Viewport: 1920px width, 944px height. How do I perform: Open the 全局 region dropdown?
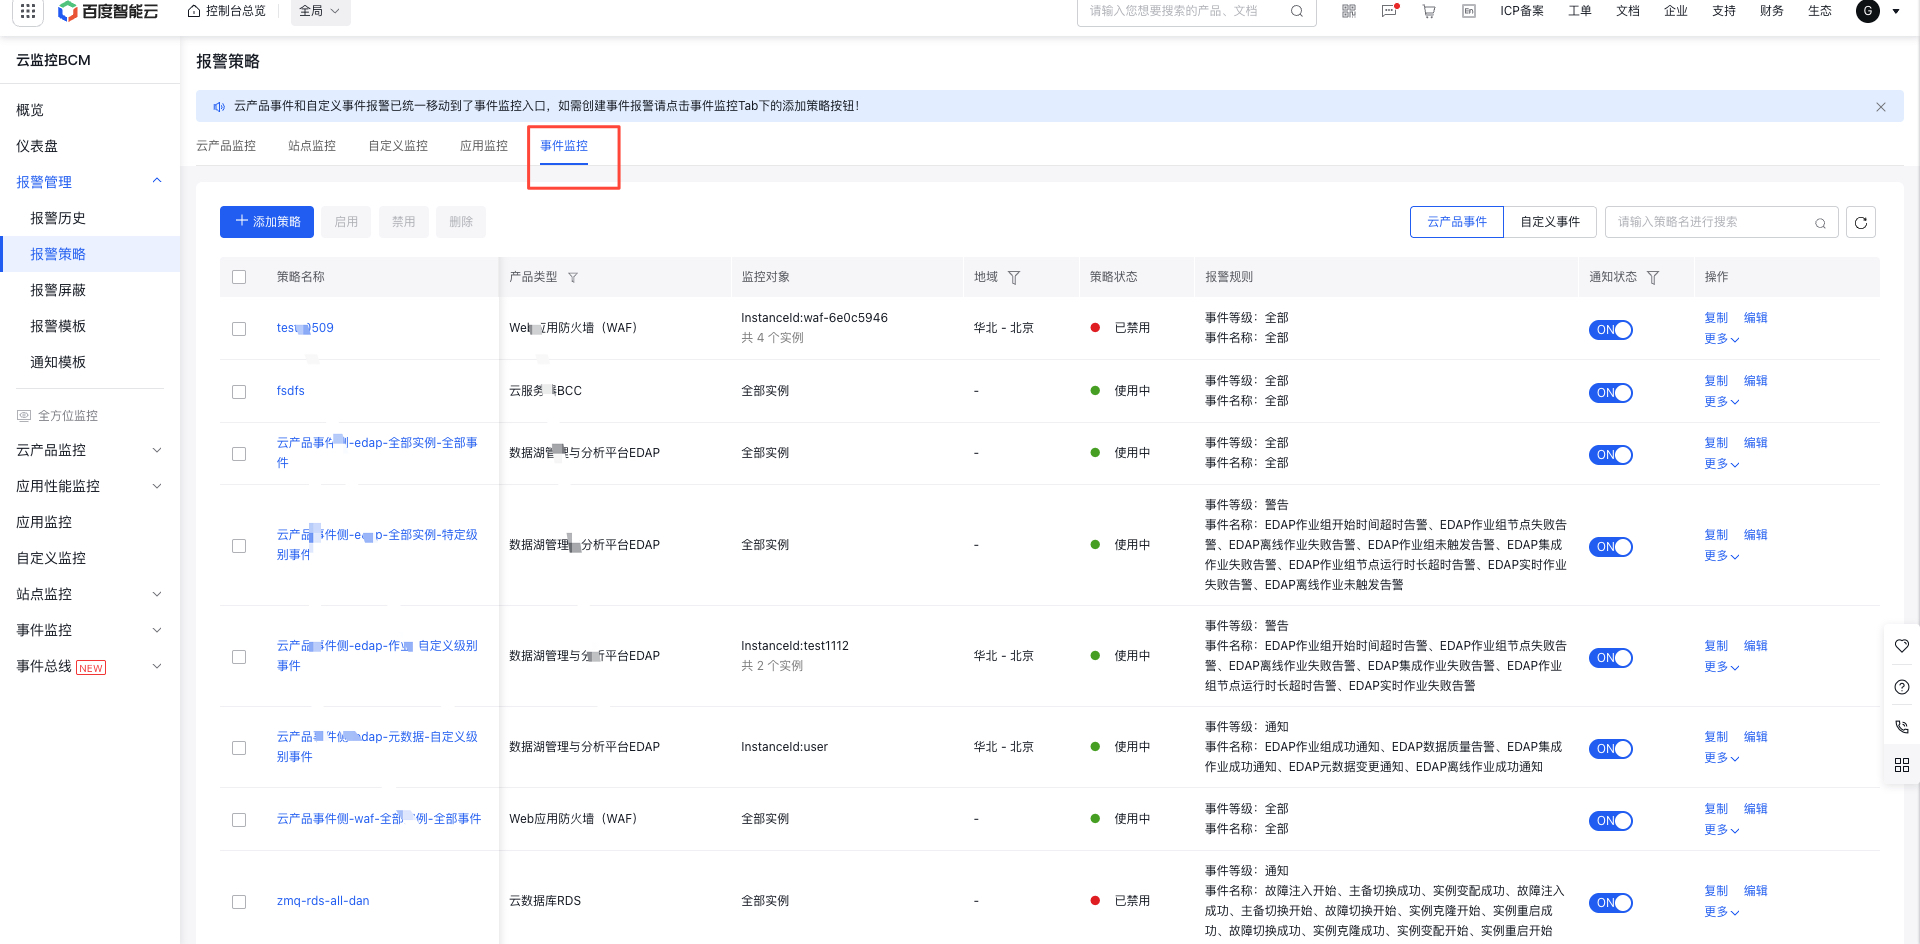coord(320,11)
